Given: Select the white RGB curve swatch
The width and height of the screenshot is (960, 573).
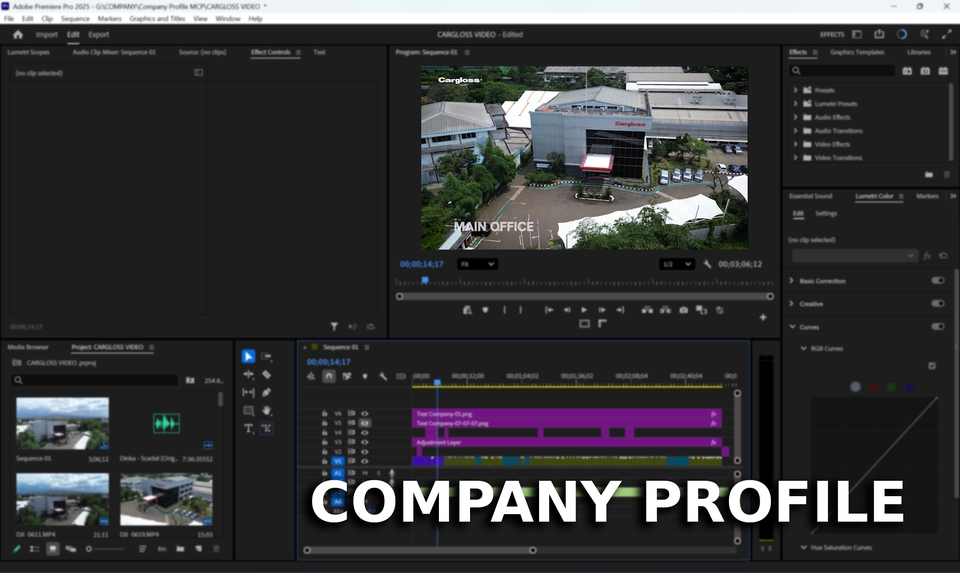Looking at the screenshot, I should pos(855,386).
